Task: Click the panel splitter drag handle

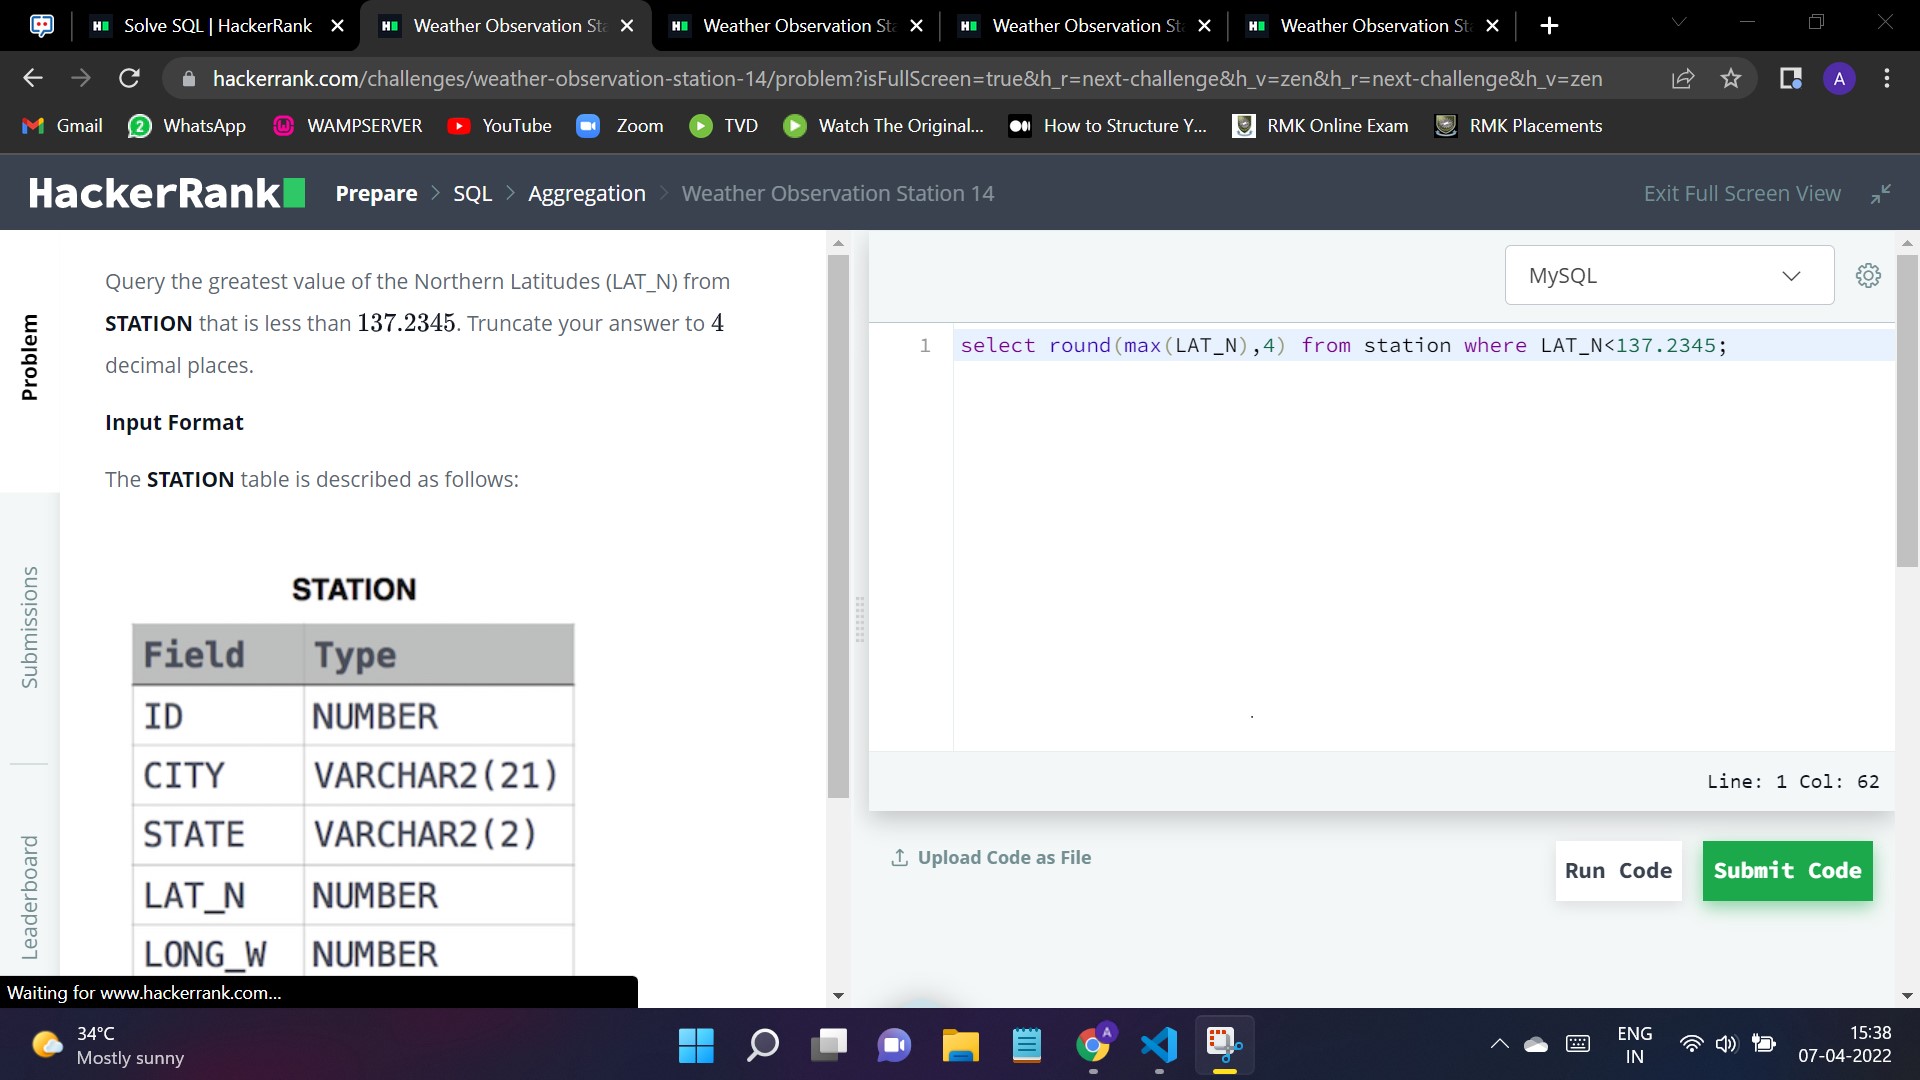Action: tap(859, 619)
